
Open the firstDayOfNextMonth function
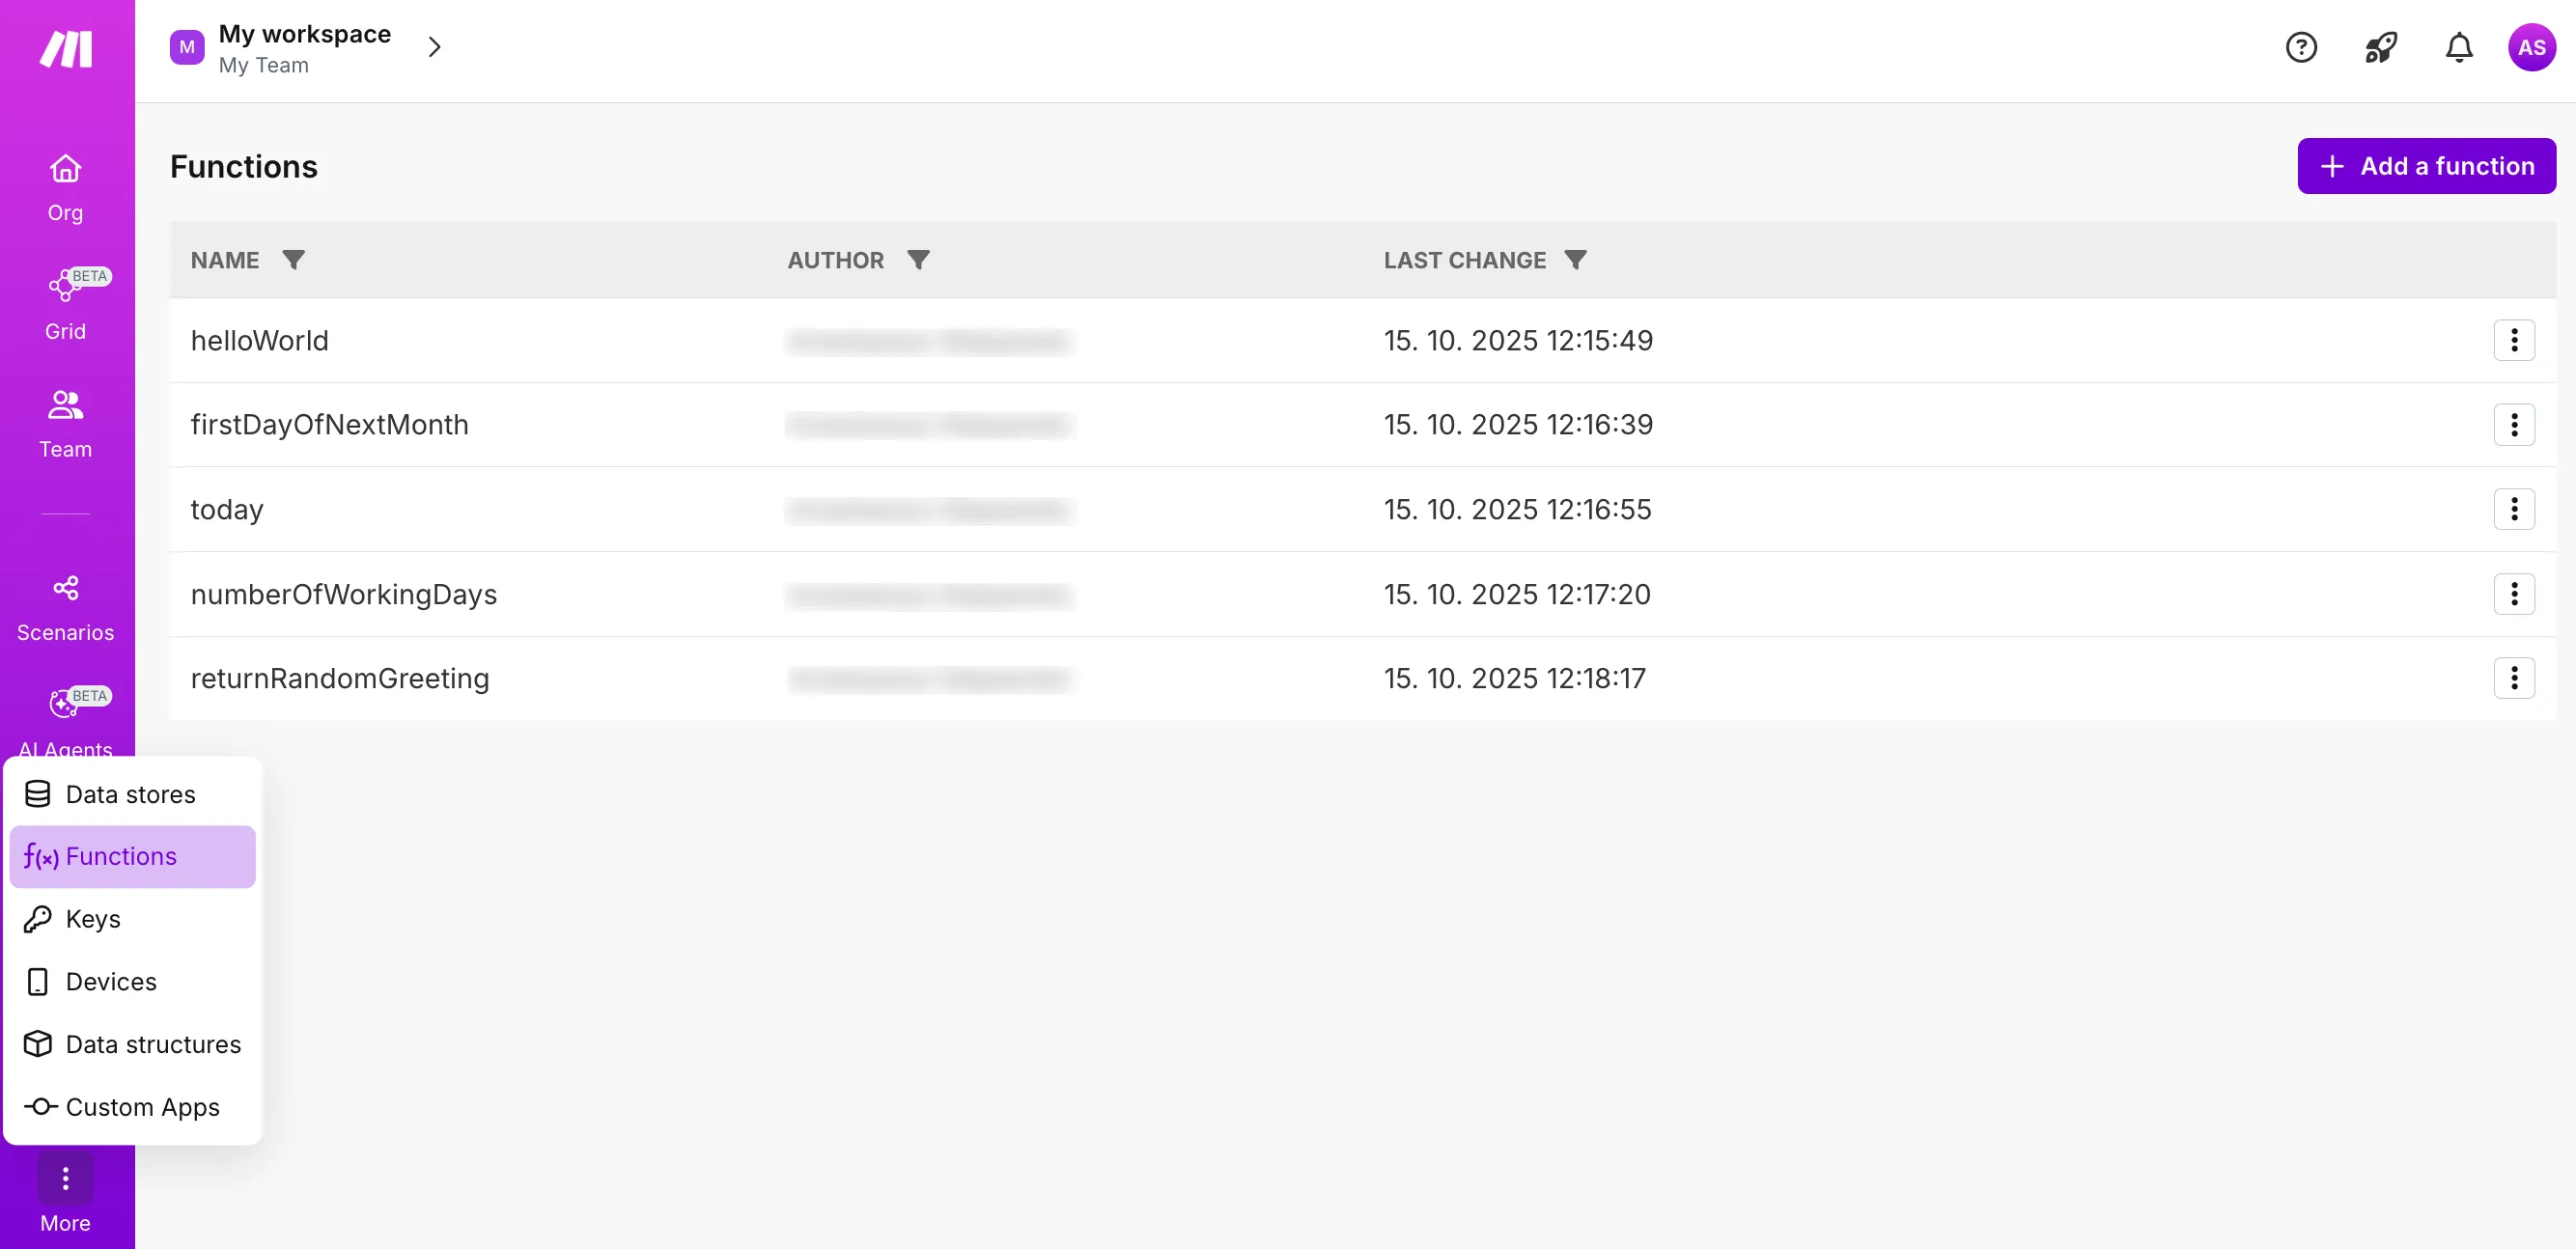click(329, 424)
